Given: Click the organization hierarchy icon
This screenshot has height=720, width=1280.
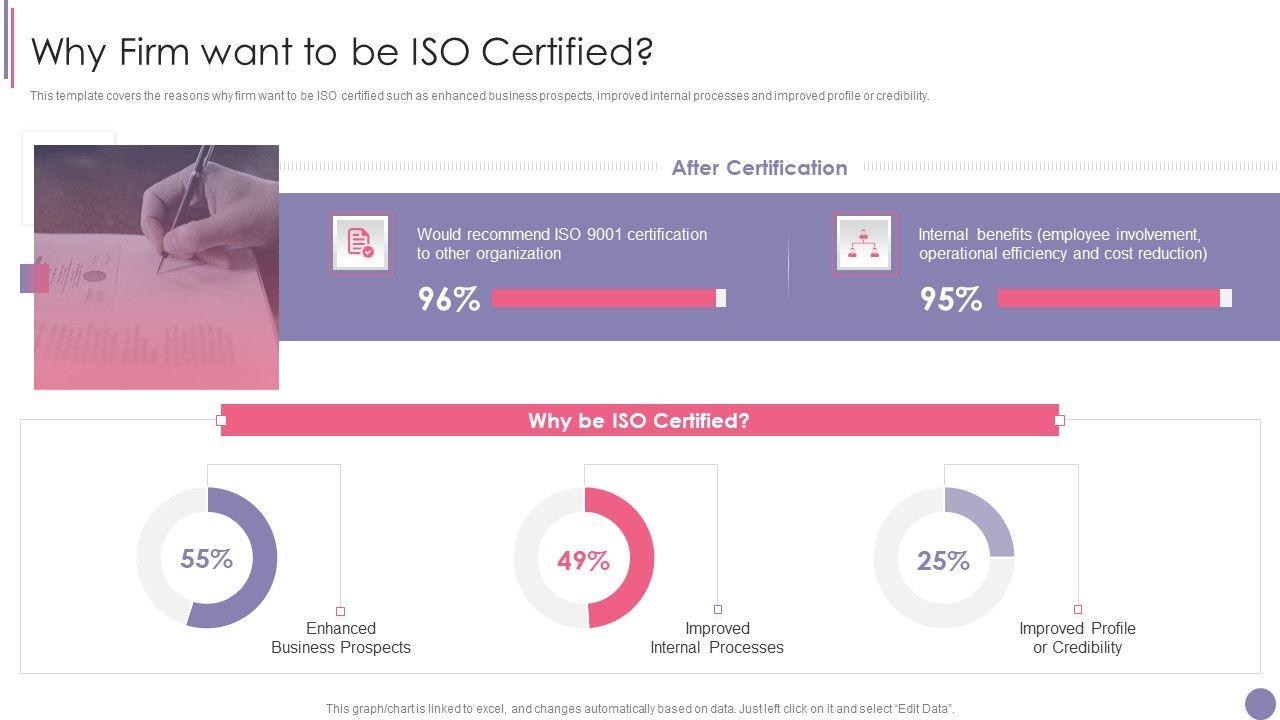Looking at the screenshot, I should (863, 242).
